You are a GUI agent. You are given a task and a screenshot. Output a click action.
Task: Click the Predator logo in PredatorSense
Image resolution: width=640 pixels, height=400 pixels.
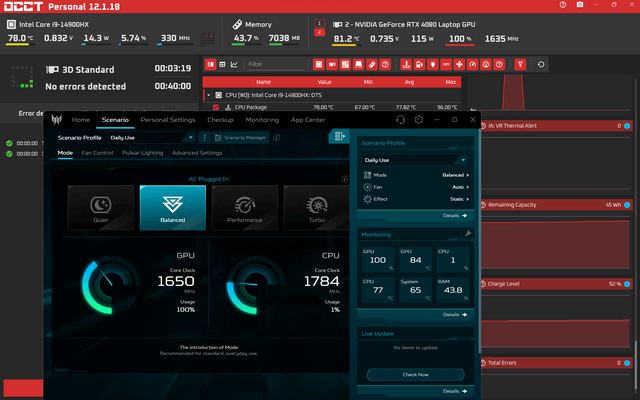[x=56, y=120]
